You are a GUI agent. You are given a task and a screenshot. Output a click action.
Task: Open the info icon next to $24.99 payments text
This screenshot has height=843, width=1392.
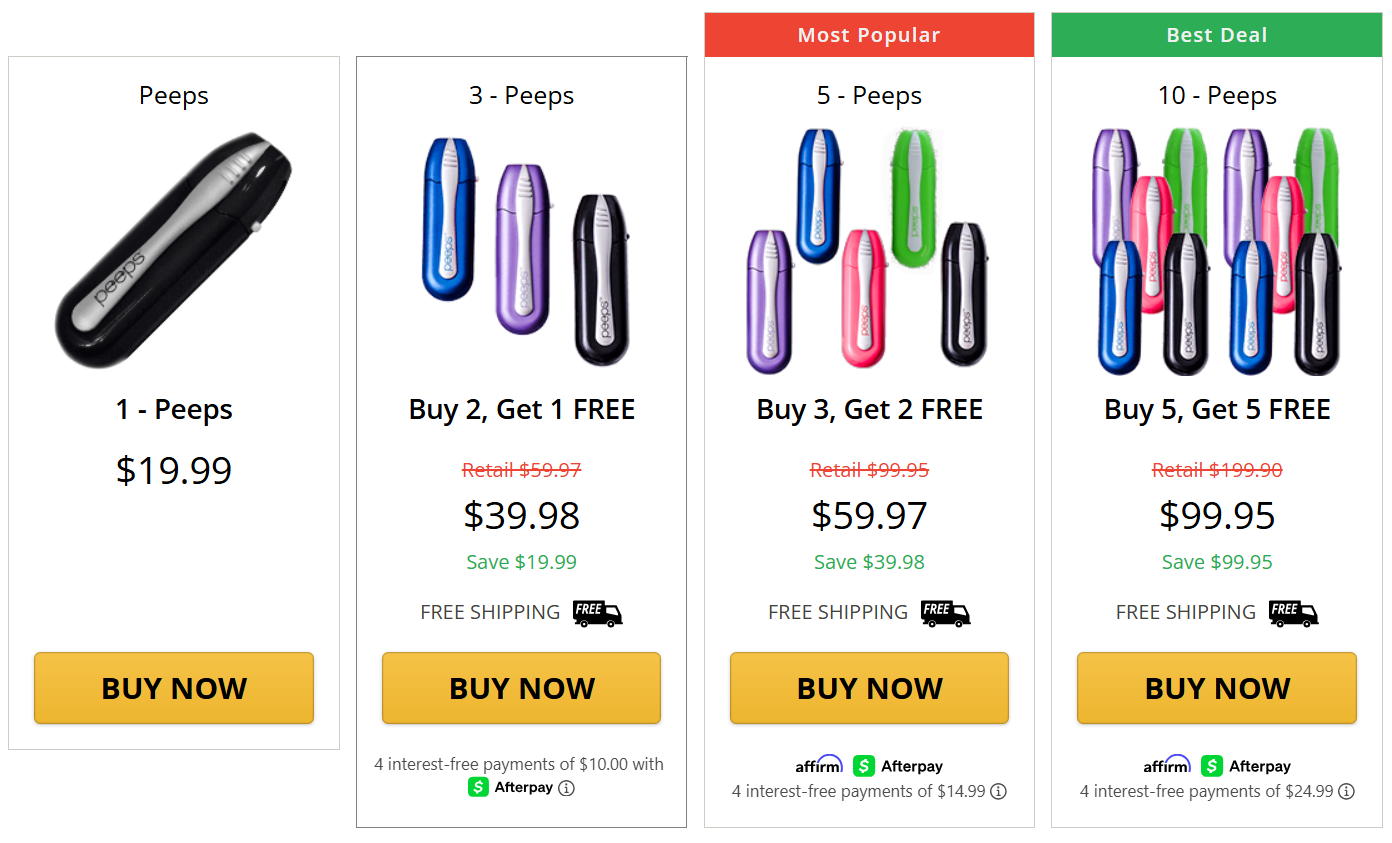click(1349, 790)
